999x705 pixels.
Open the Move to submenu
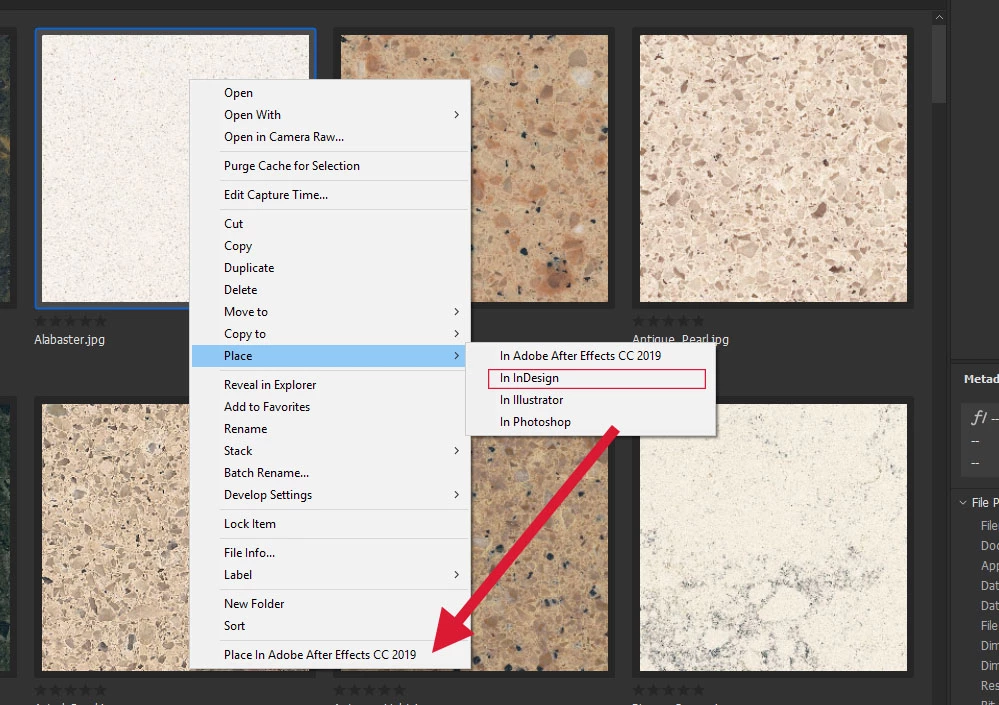pos(330,311)
